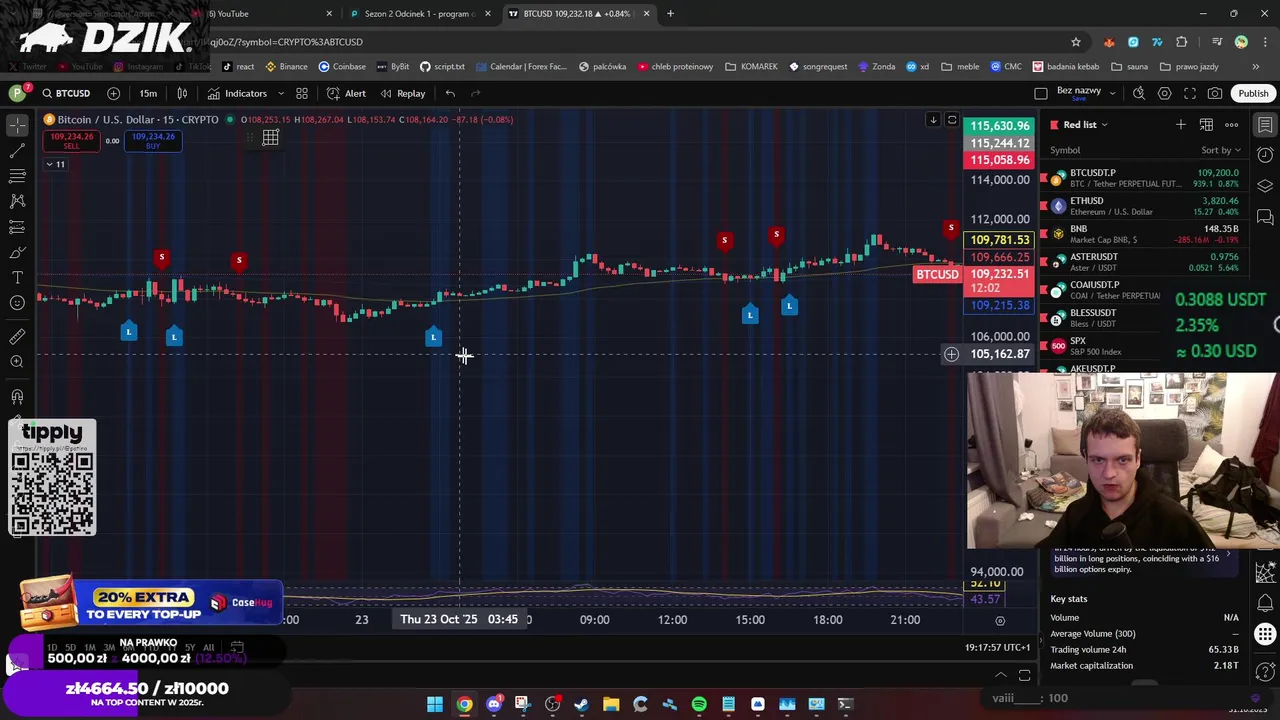Open File Explorer from the taskbar
1280x720 pixels.
[x=611, y=704]
